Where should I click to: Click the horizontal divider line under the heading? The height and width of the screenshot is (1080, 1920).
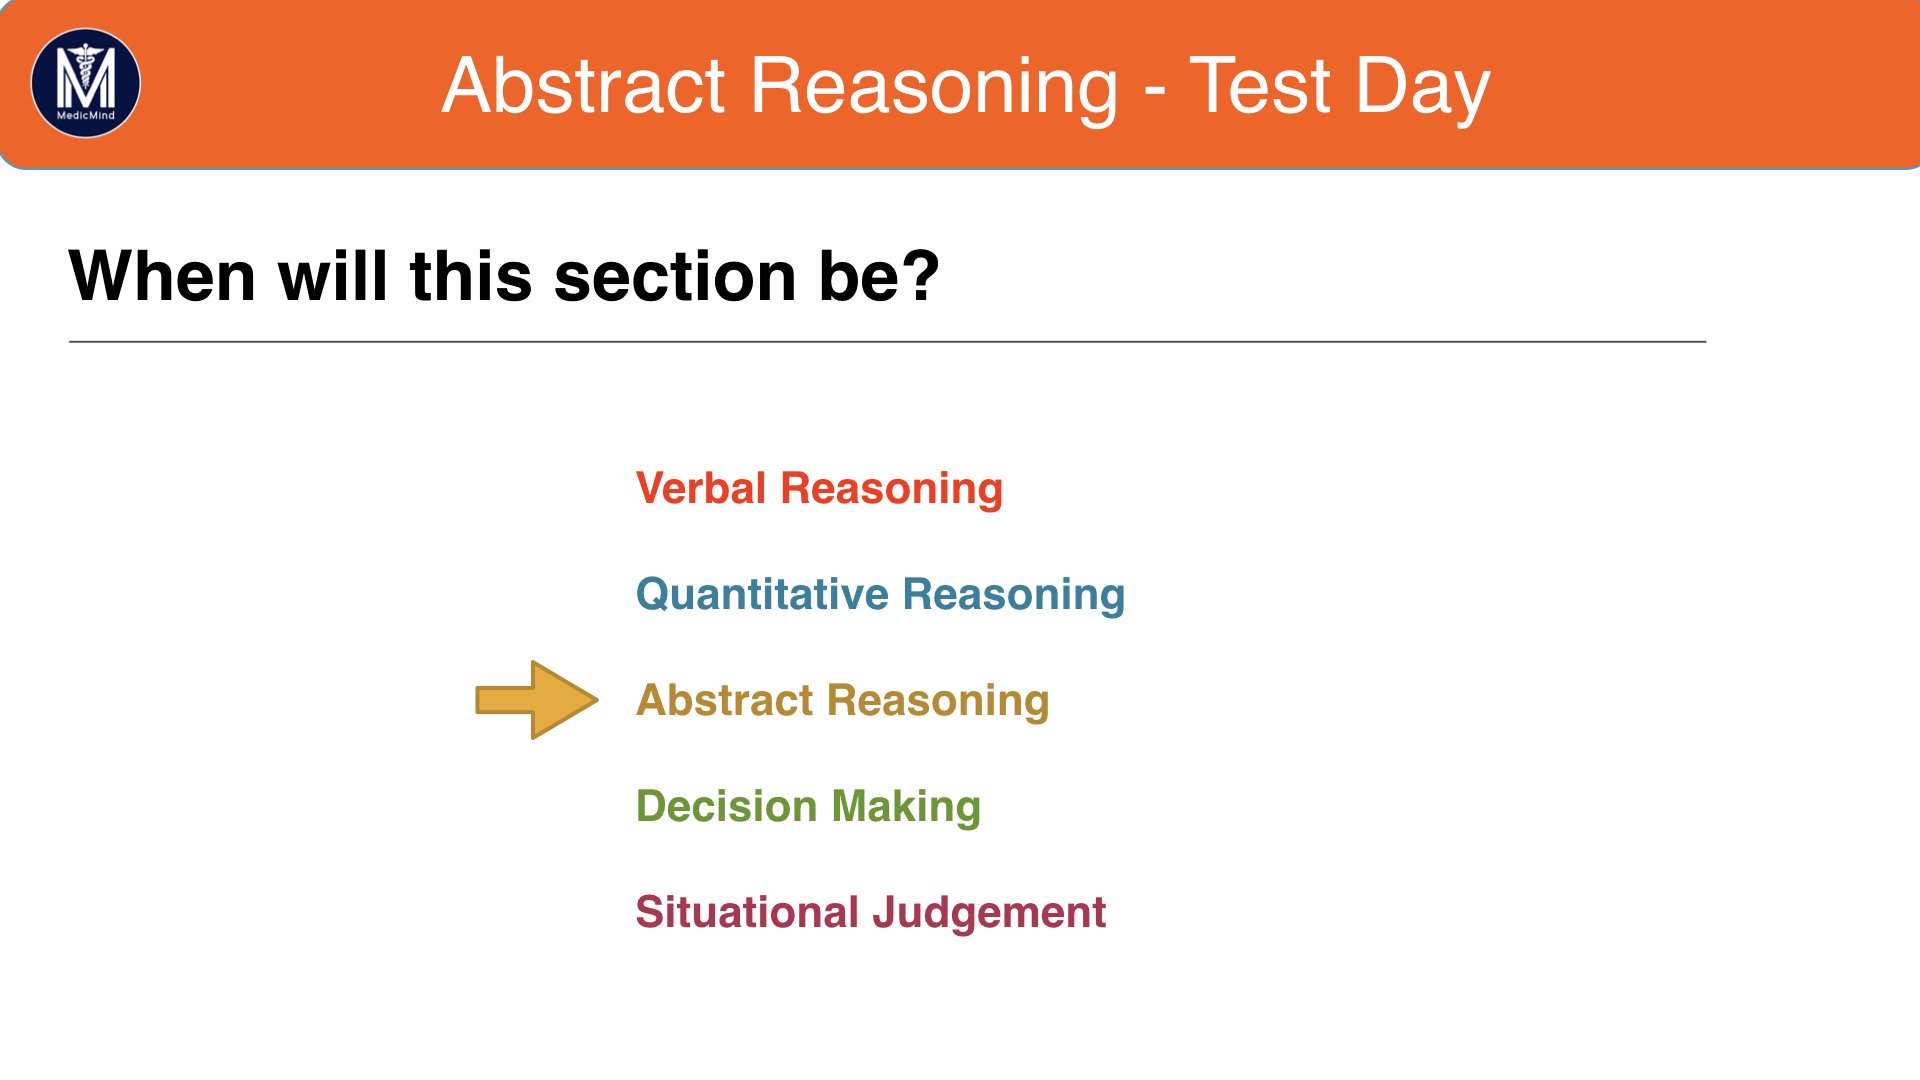point(887,342)
